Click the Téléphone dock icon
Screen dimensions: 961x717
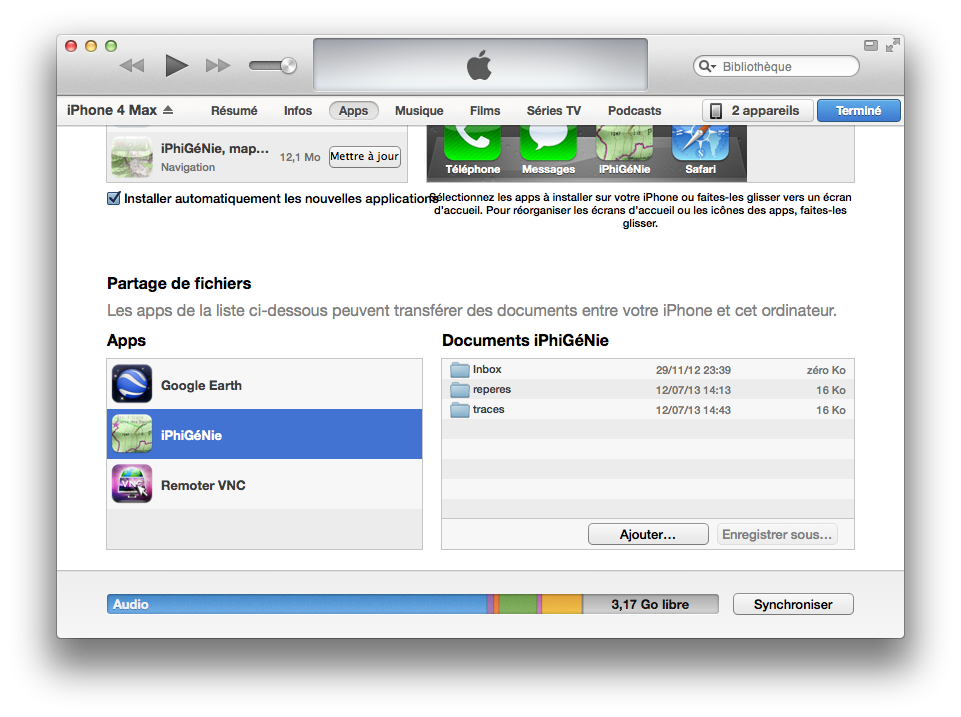[x=473, y=151]
